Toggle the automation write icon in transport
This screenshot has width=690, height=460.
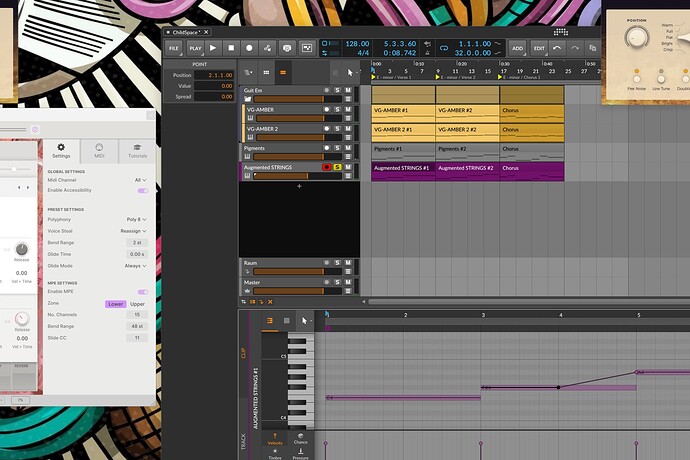(x=267, y=48)
